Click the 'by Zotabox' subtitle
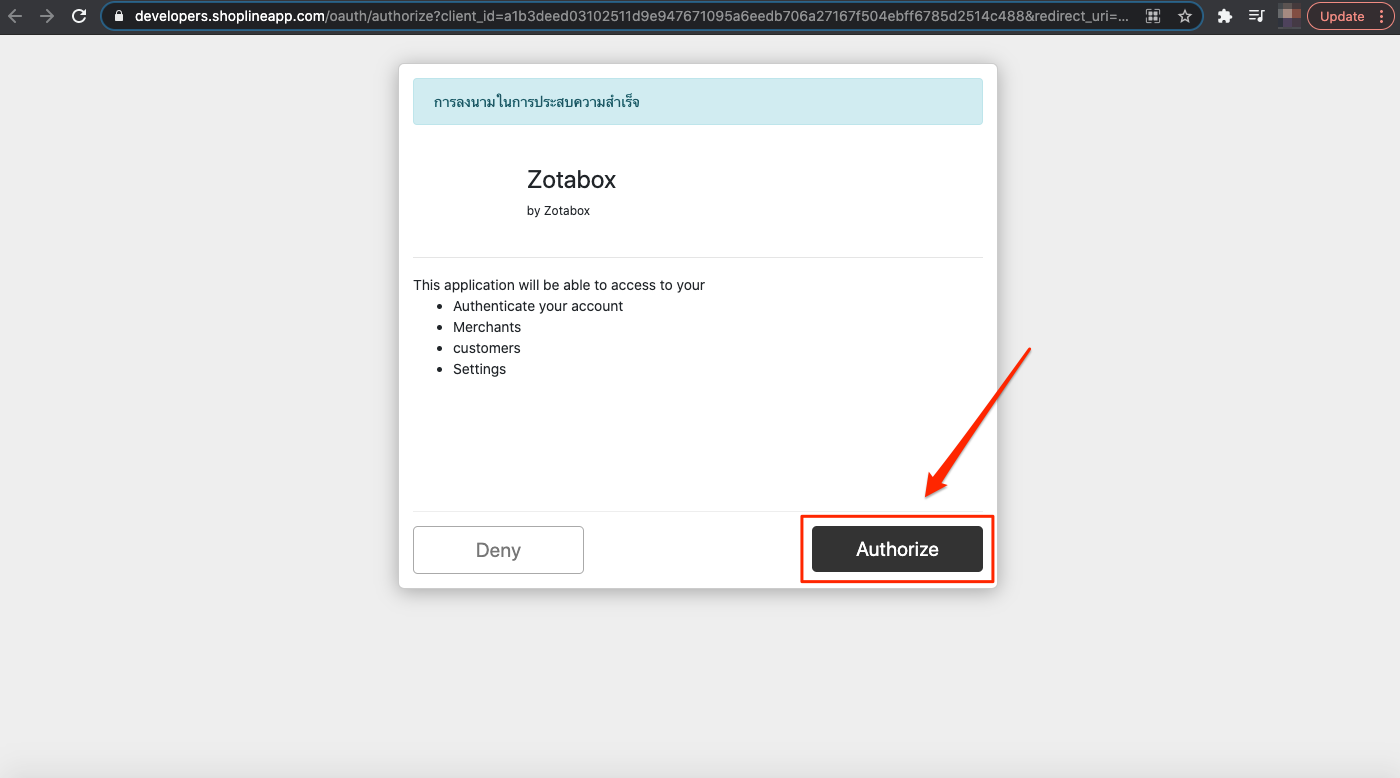This screenshot has height=778, width=1400. [558, 211]
